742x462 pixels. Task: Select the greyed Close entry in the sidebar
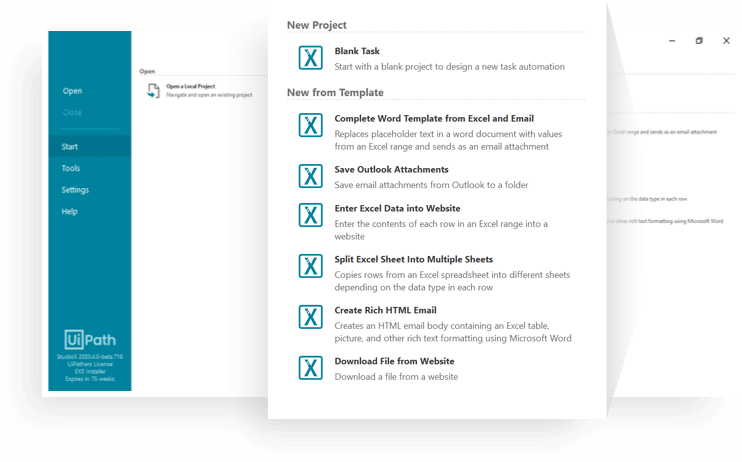click(72, 113)
